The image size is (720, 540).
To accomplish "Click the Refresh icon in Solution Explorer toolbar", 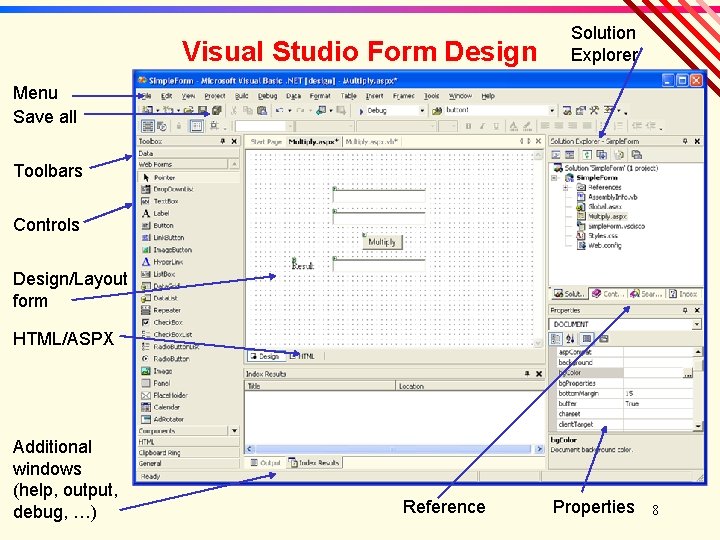I will [x=587, y=155].
